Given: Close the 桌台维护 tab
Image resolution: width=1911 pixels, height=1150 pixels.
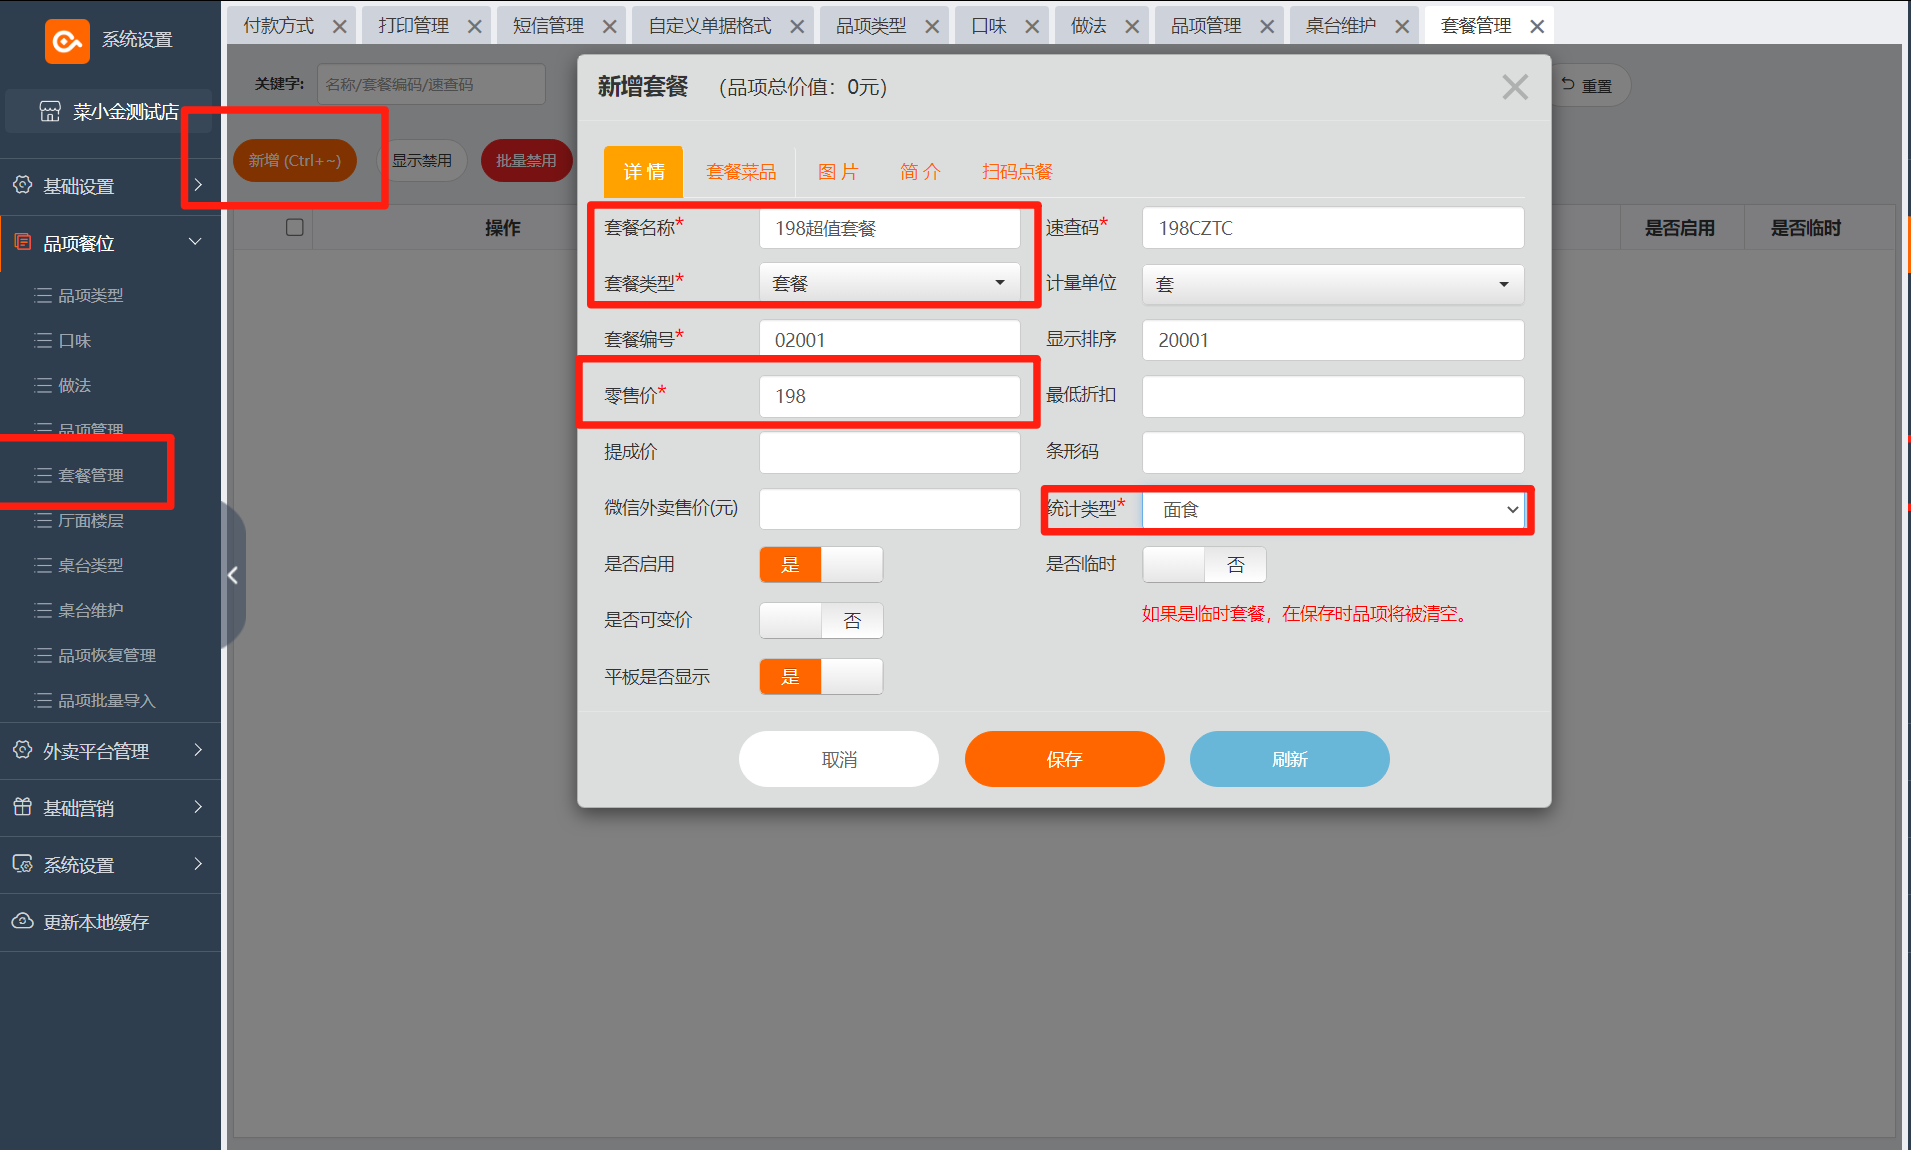Looking at the screenshot, I should point(1402,27).
